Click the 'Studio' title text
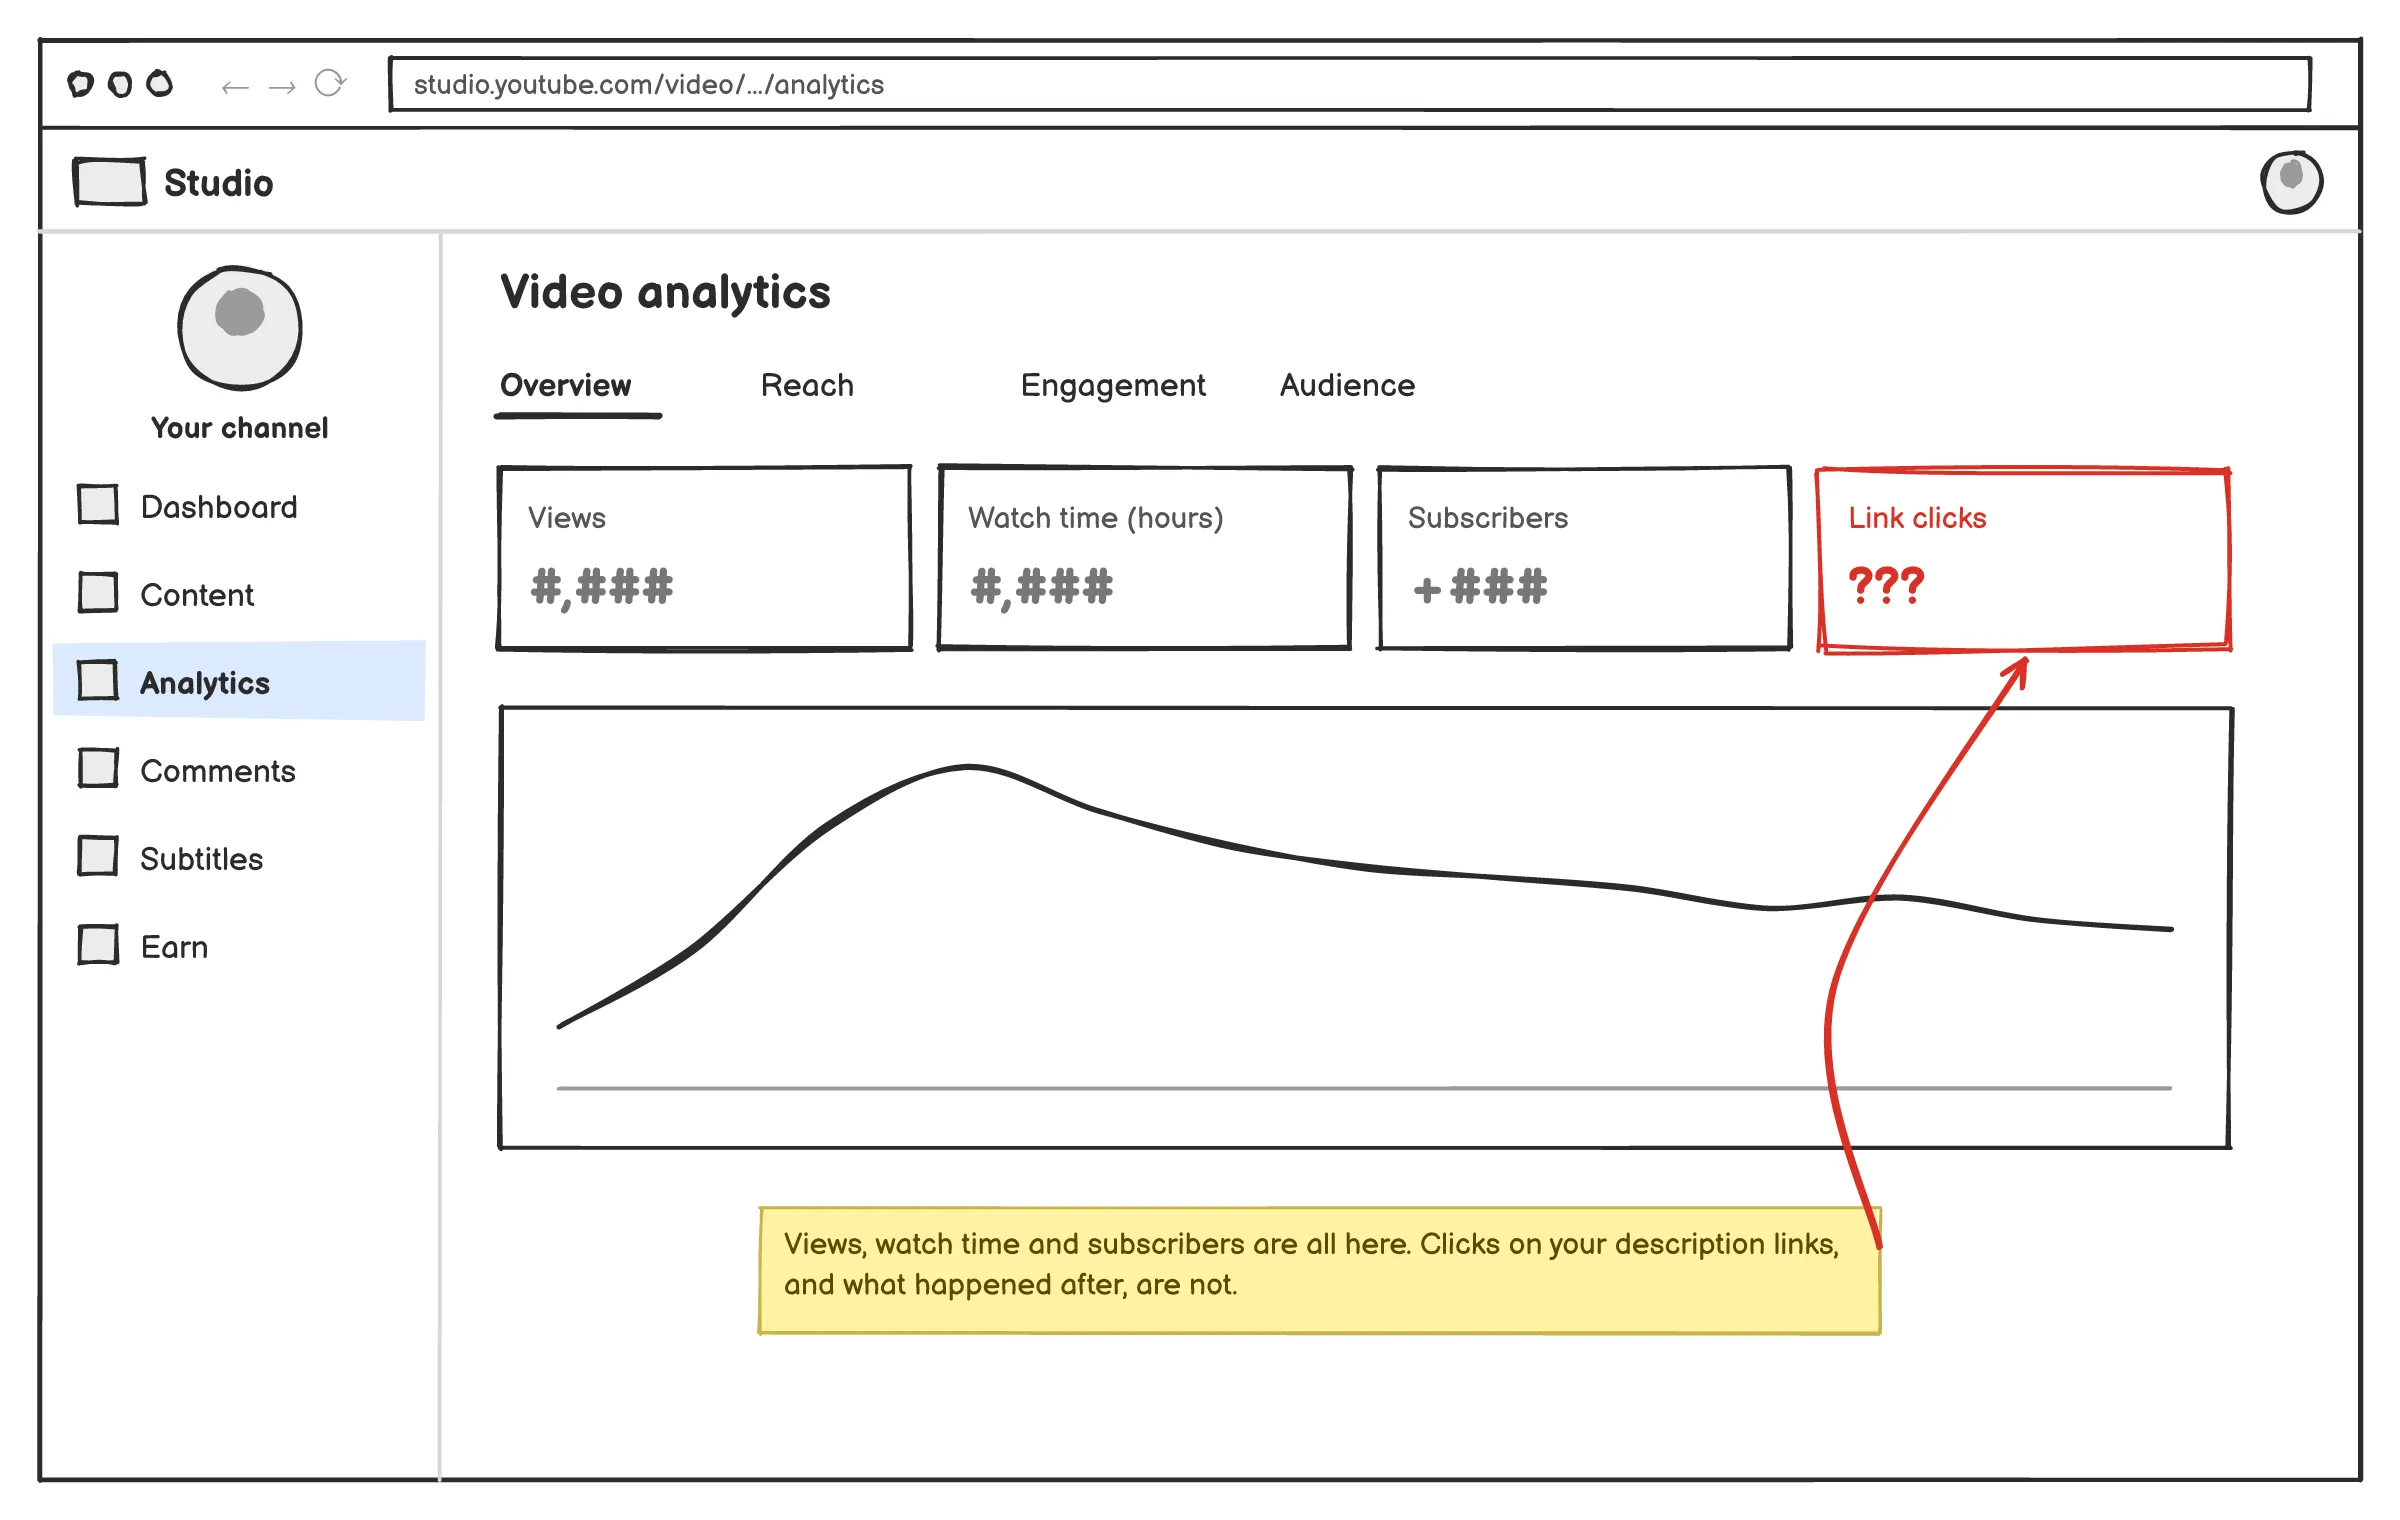Viewport: 2400px width, 1520px height. point(218,183)
